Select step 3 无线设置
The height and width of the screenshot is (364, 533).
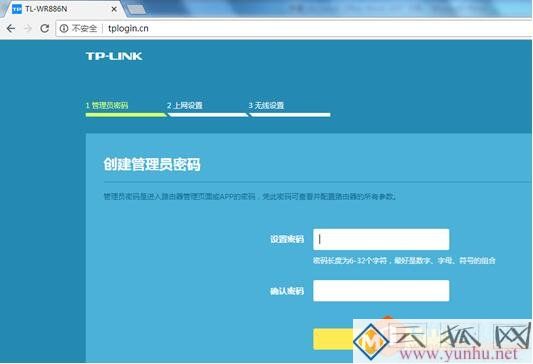[x=266, y=106]
